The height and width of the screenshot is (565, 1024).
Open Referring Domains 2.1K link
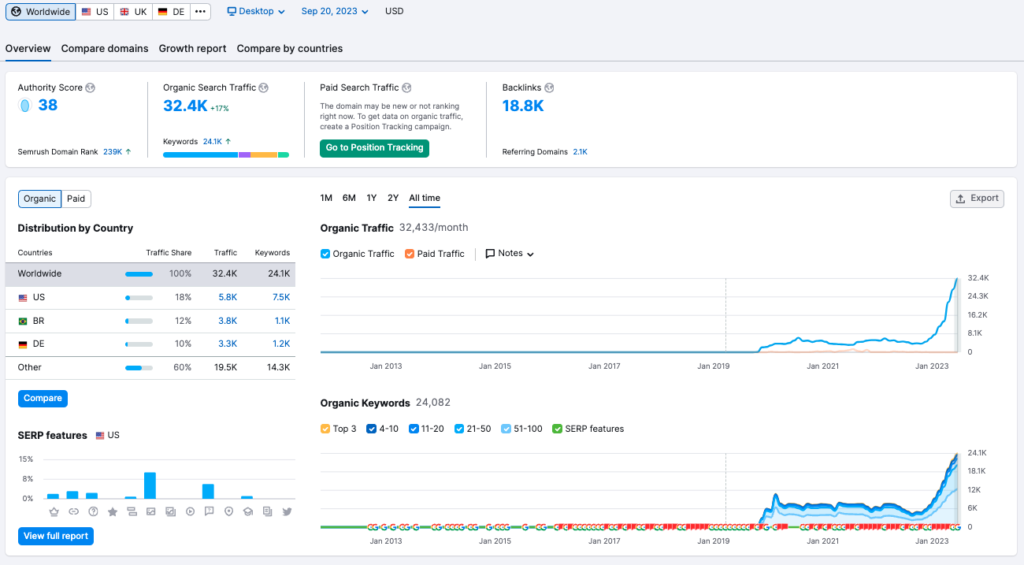point(580,152)
